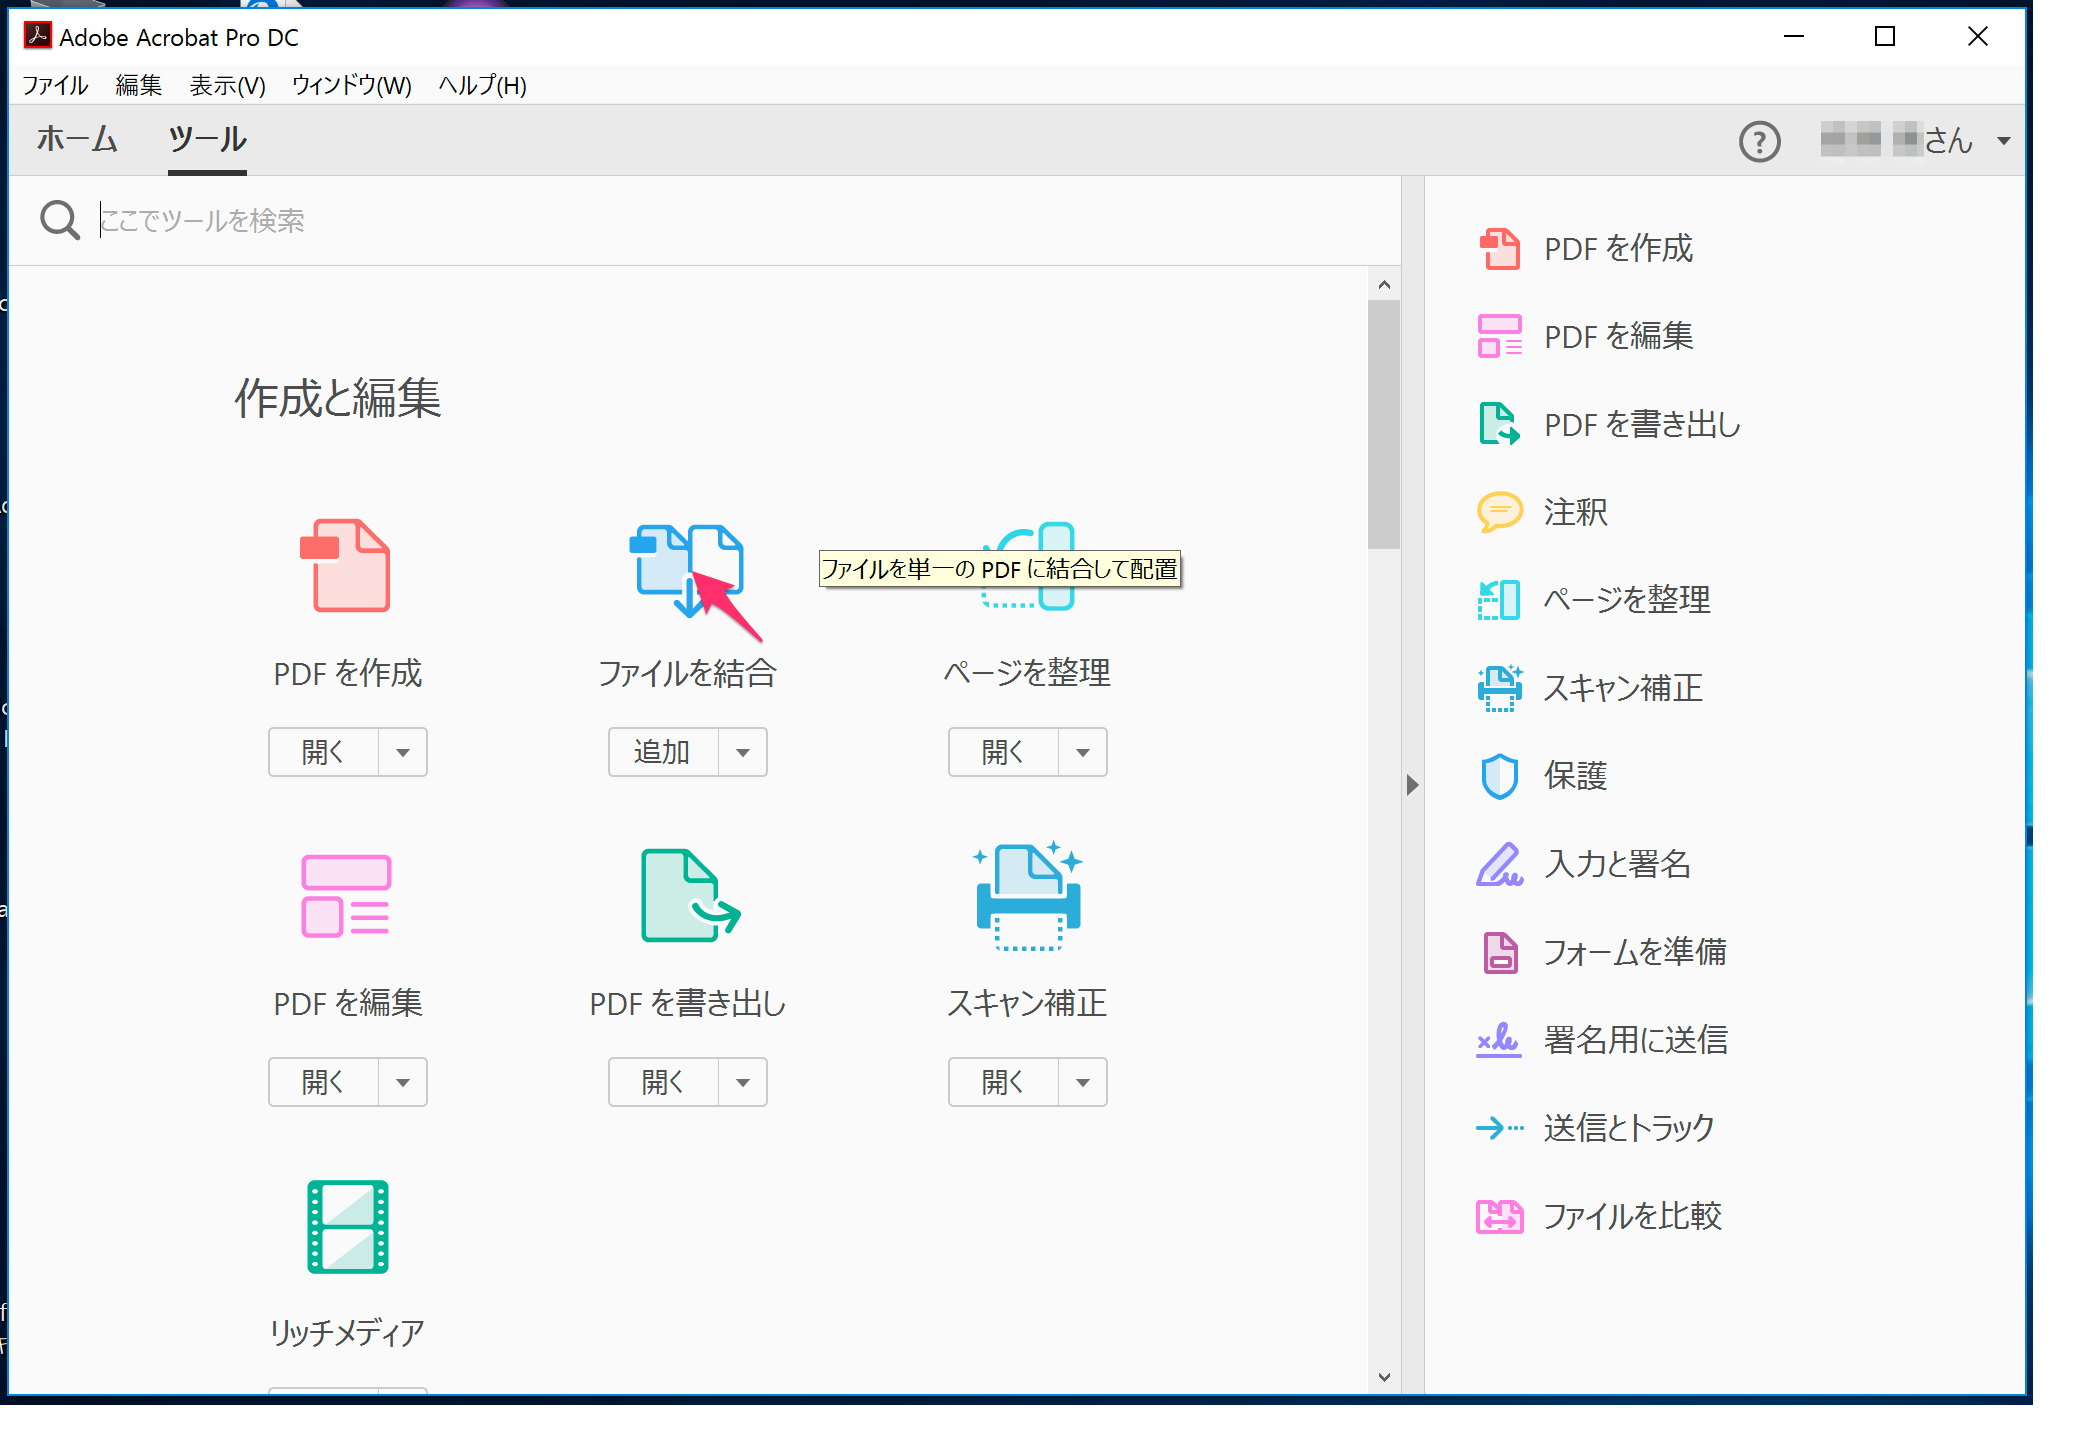Click the リッチメディア label
Screen dimensions: 2074x1446
pos(347,1332)
